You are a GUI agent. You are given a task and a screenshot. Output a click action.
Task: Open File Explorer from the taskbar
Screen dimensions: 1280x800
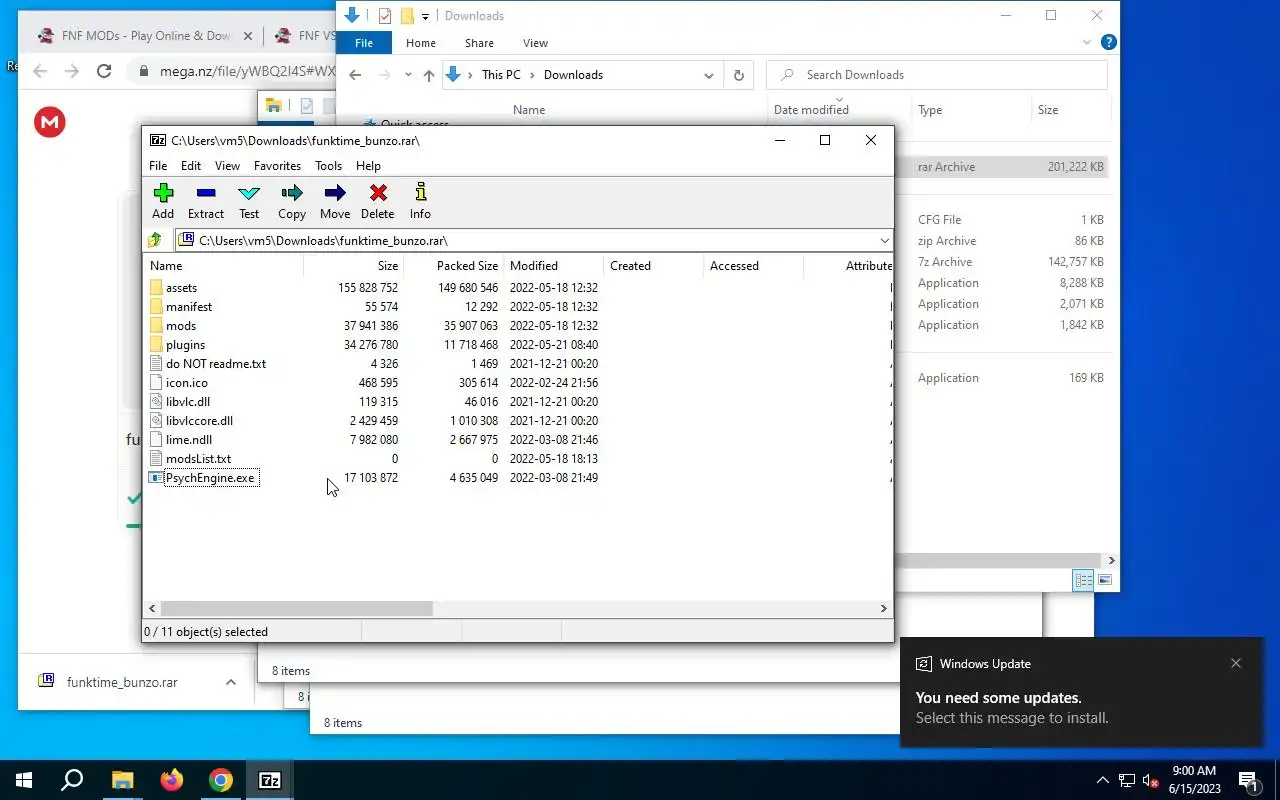coord(122,780)
